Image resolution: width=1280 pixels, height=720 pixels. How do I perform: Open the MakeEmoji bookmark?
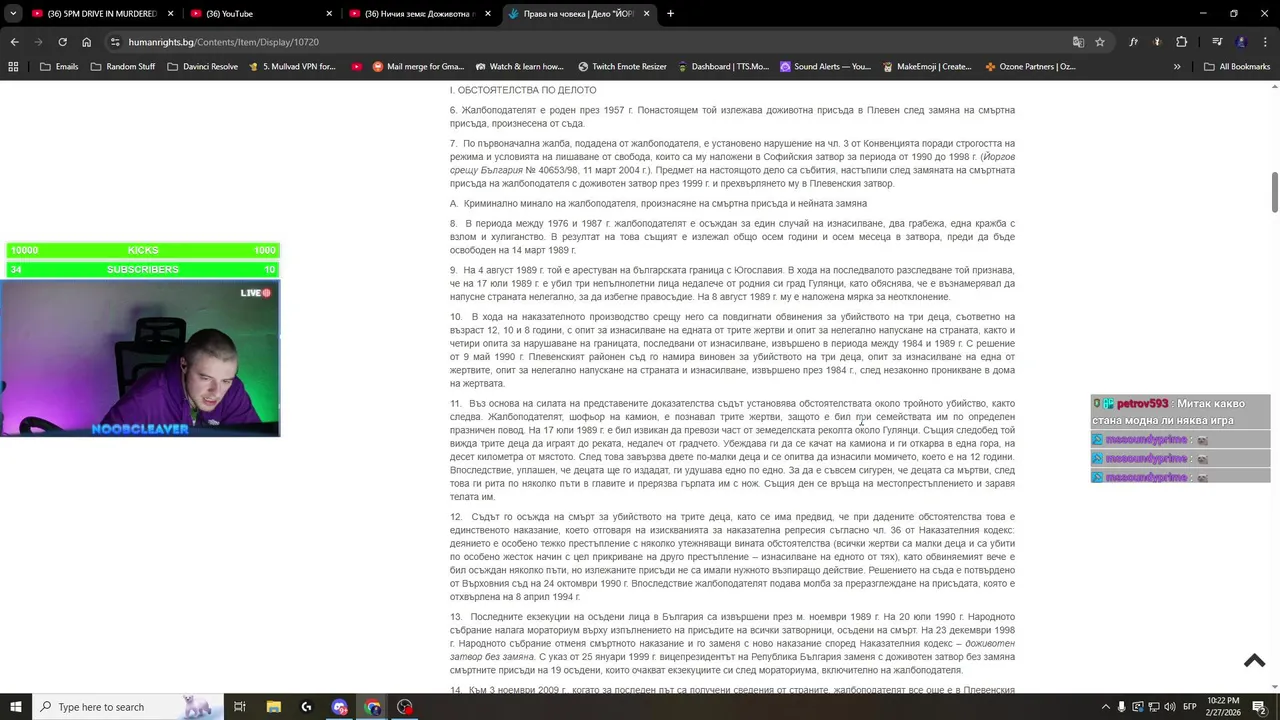point(927,67)
